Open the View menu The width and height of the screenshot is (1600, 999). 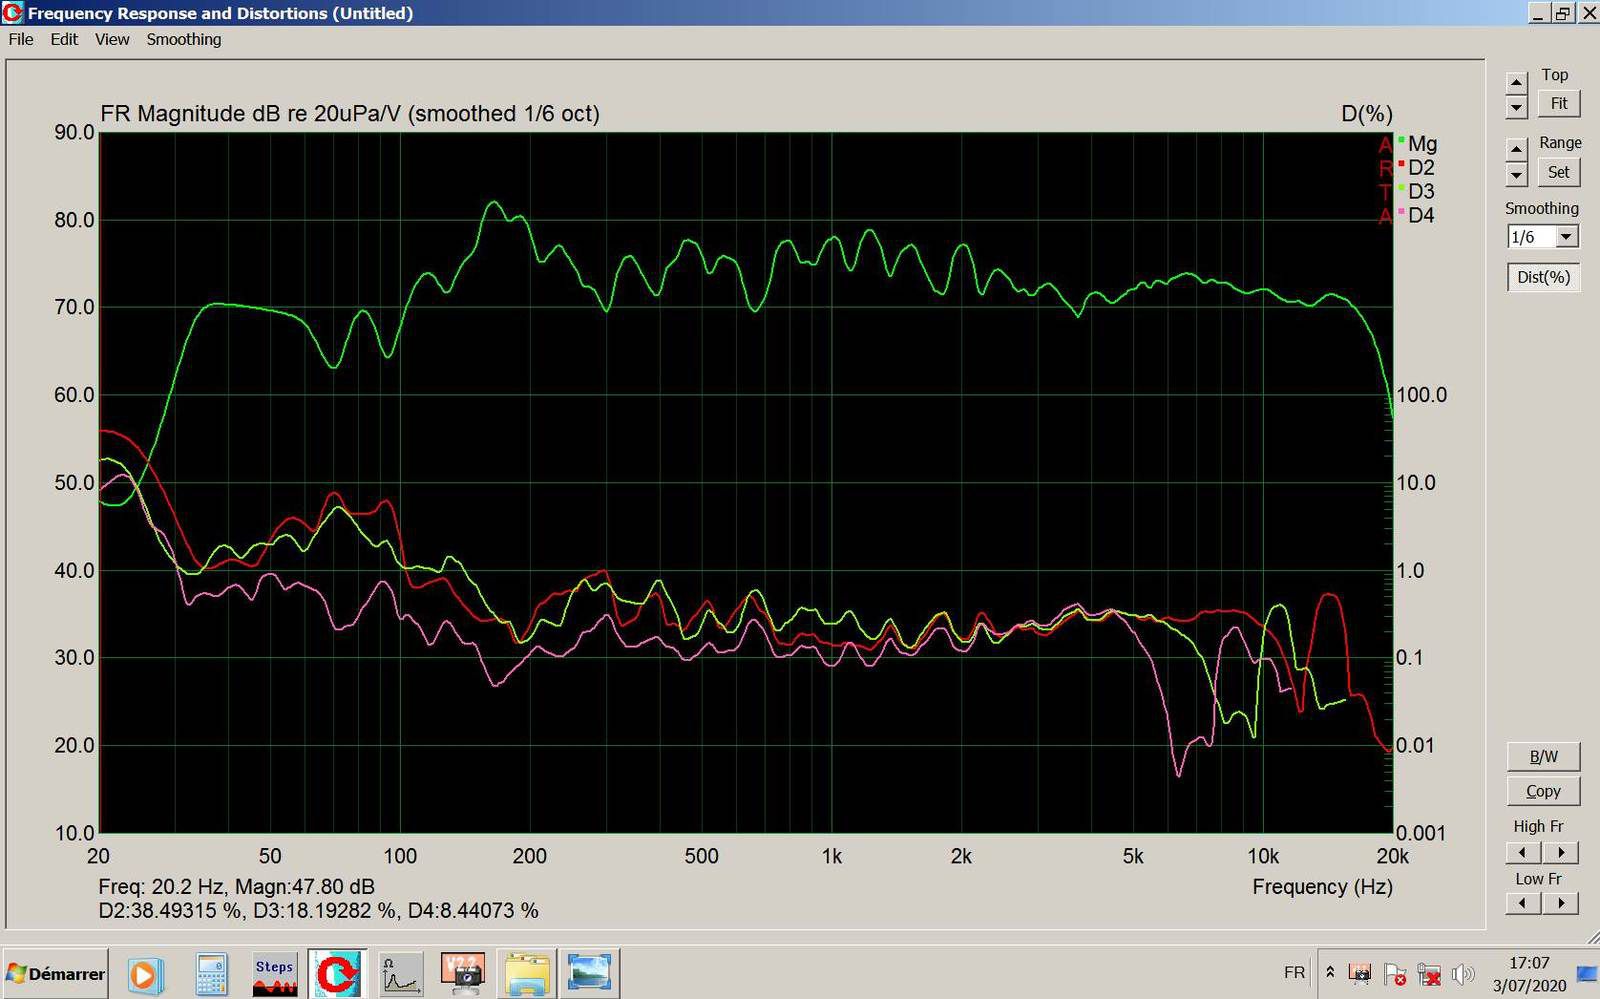(112, 39)
